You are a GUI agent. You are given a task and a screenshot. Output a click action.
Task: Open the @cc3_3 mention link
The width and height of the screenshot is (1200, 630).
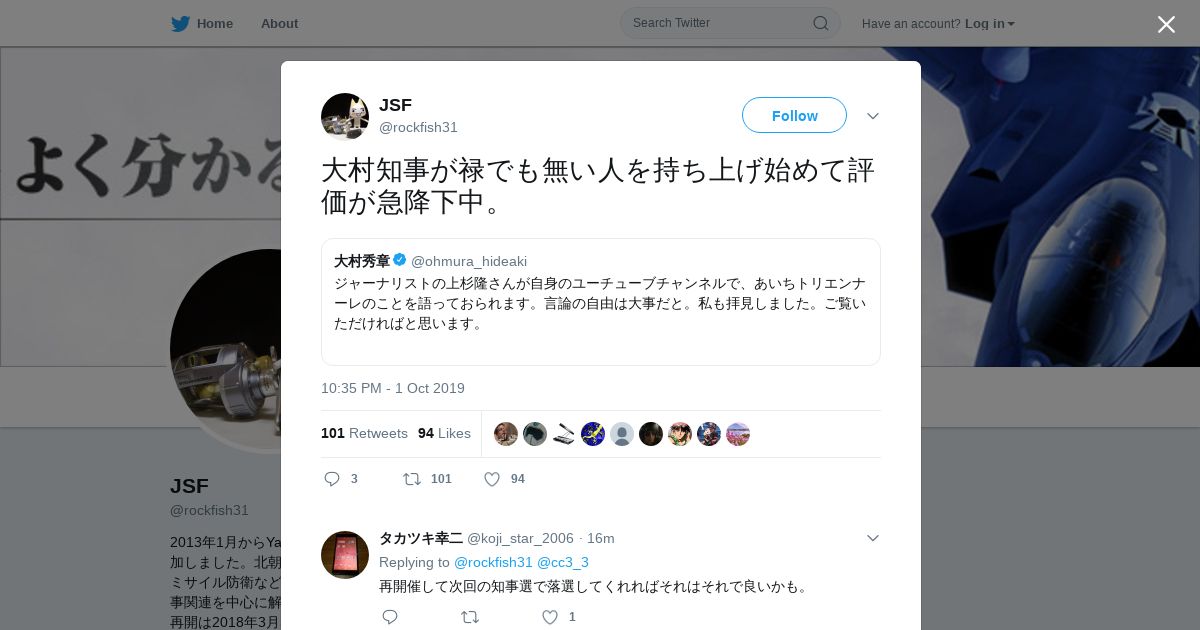pos(563,562)
